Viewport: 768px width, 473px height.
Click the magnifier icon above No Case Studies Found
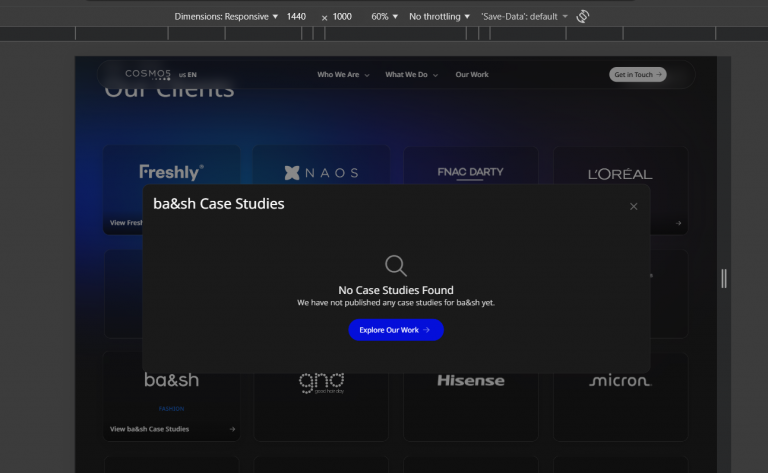pos(396,266)
